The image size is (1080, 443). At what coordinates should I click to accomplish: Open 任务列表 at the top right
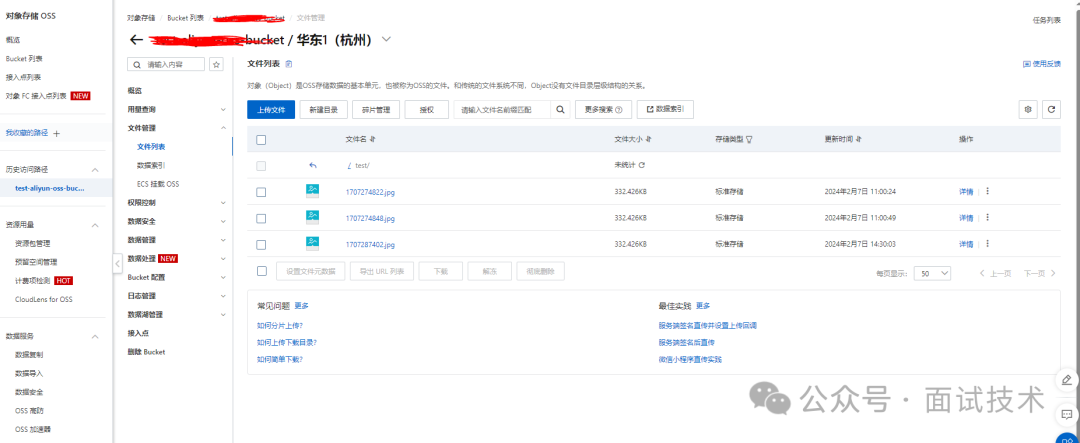coord(1047,21)
